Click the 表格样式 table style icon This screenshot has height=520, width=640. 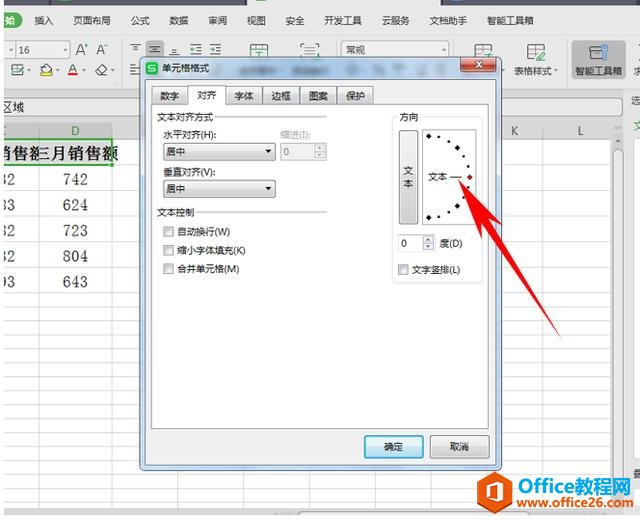coord(536,52)
